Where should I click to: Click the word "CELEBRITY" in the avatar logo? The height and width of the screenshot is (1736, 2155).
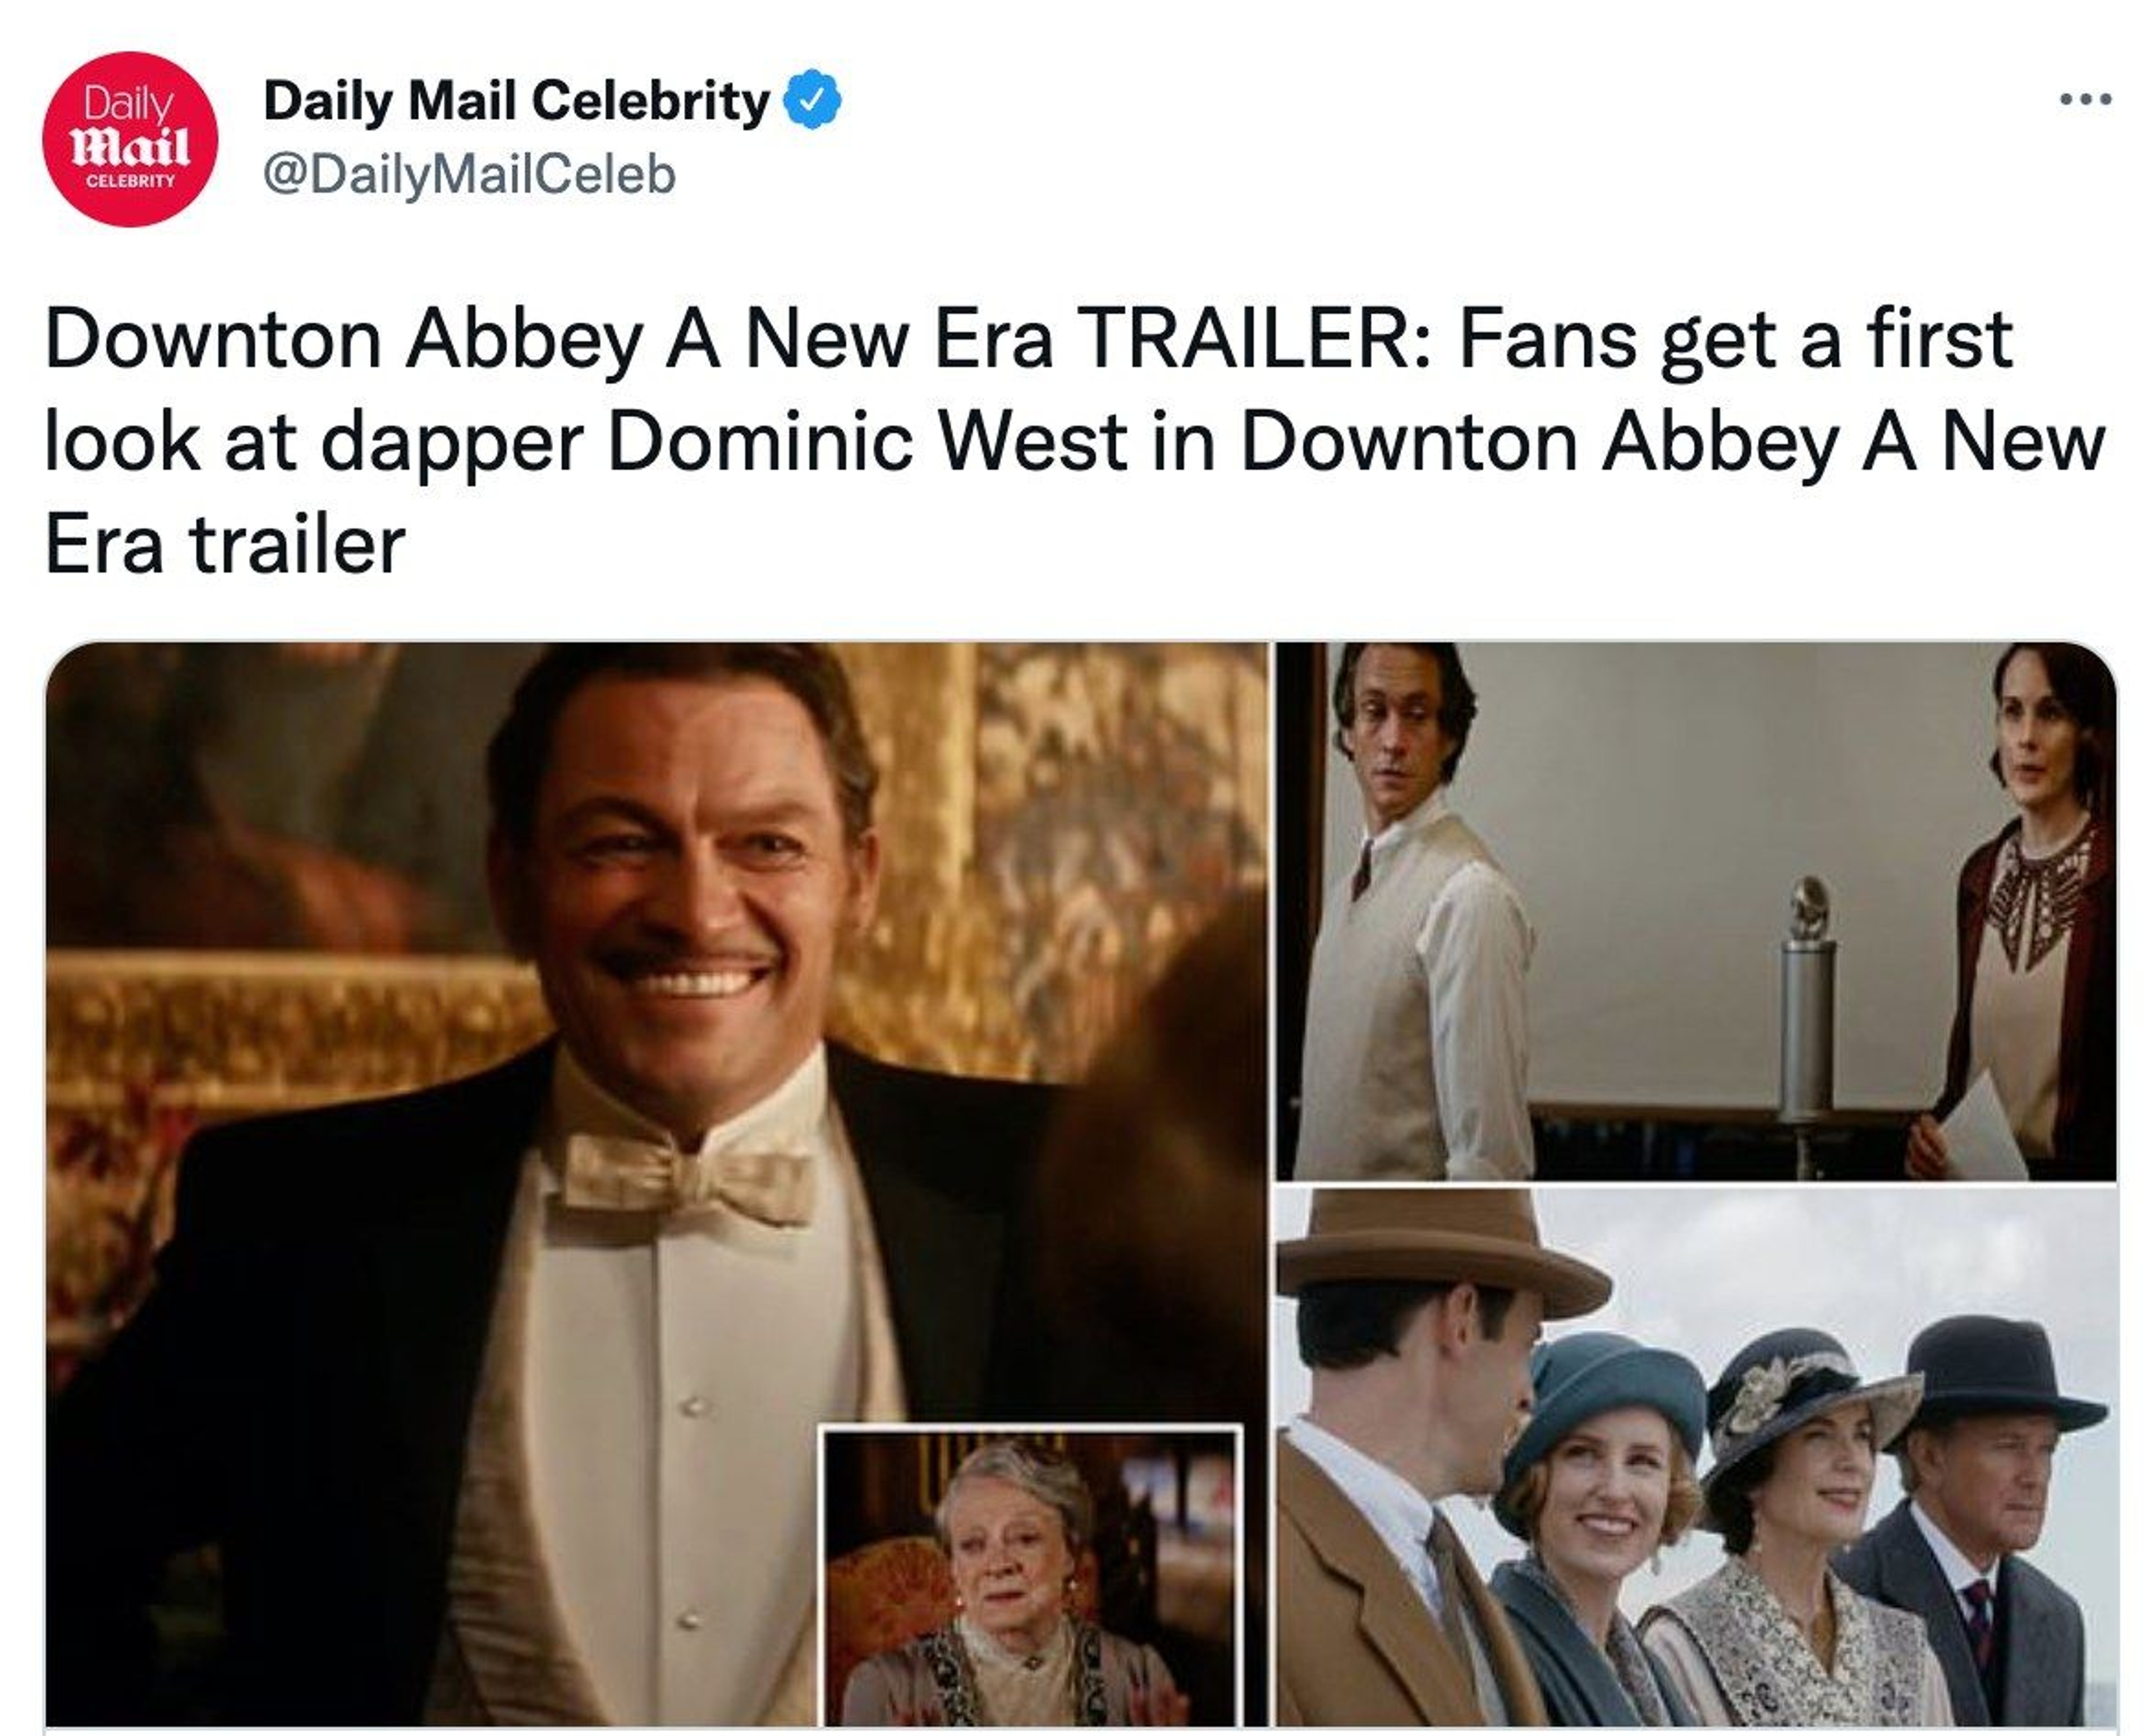[130, 181]
